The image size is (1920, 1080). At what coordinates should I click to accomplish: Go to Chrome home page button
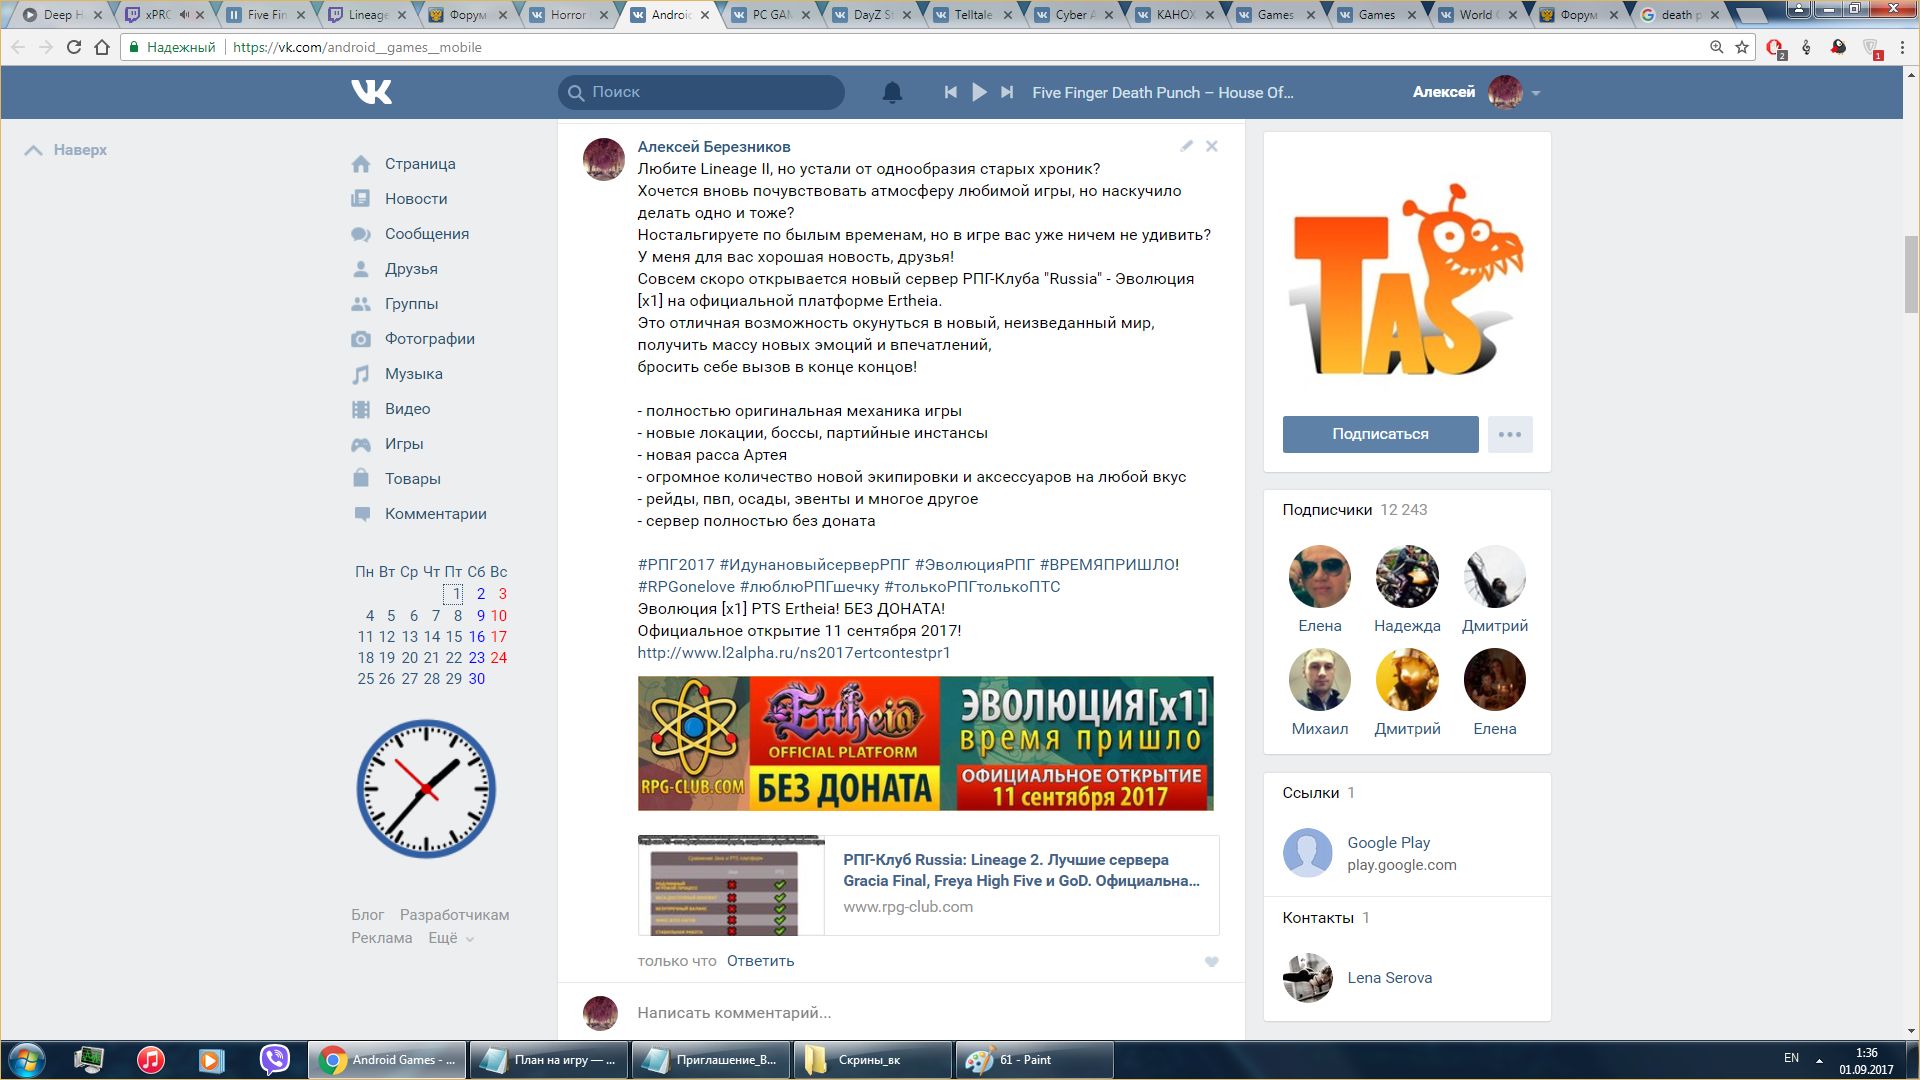point(102,47)
